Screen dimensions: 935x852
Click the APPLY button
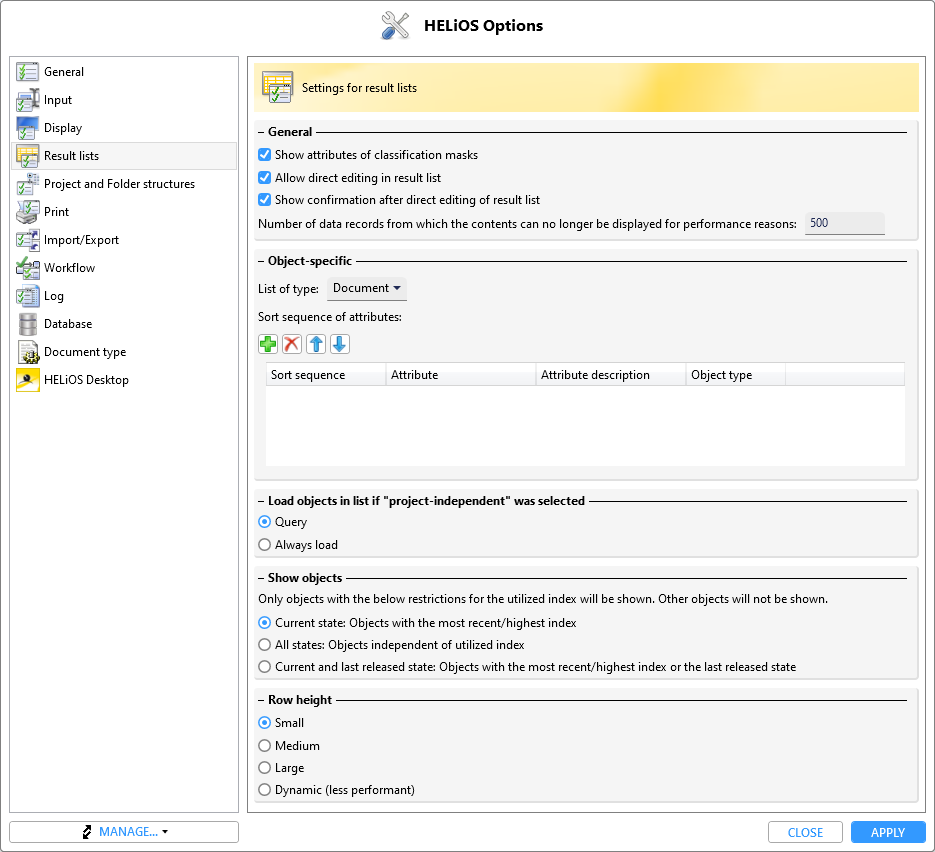pyautogui.click(x=888, y=832)
